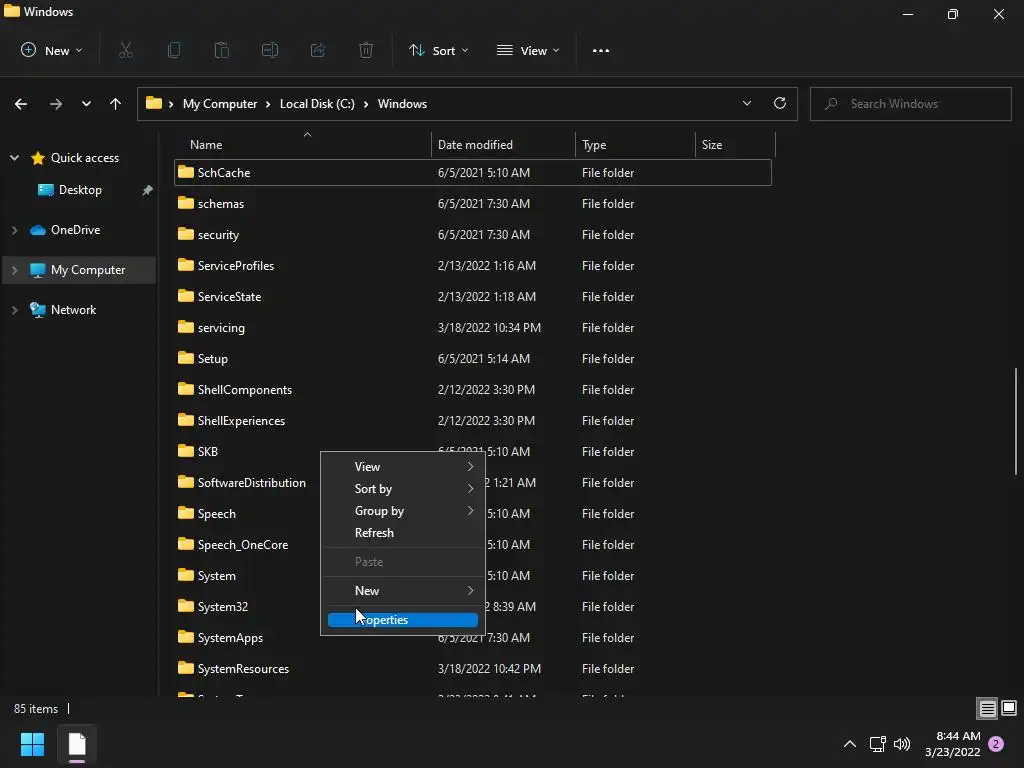Image resolution: width=1024 pixels, height=768 pixels.
Task: Select the ServiceProfiles folder
Action: [236, 266]
